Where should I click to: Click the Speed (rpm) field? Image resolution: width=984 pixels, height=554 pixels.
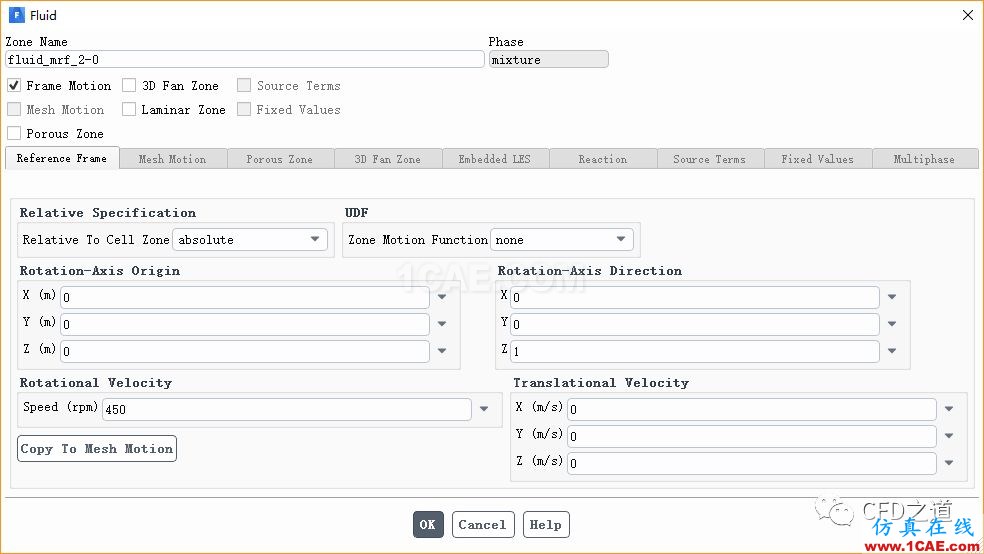coord(287,410)
